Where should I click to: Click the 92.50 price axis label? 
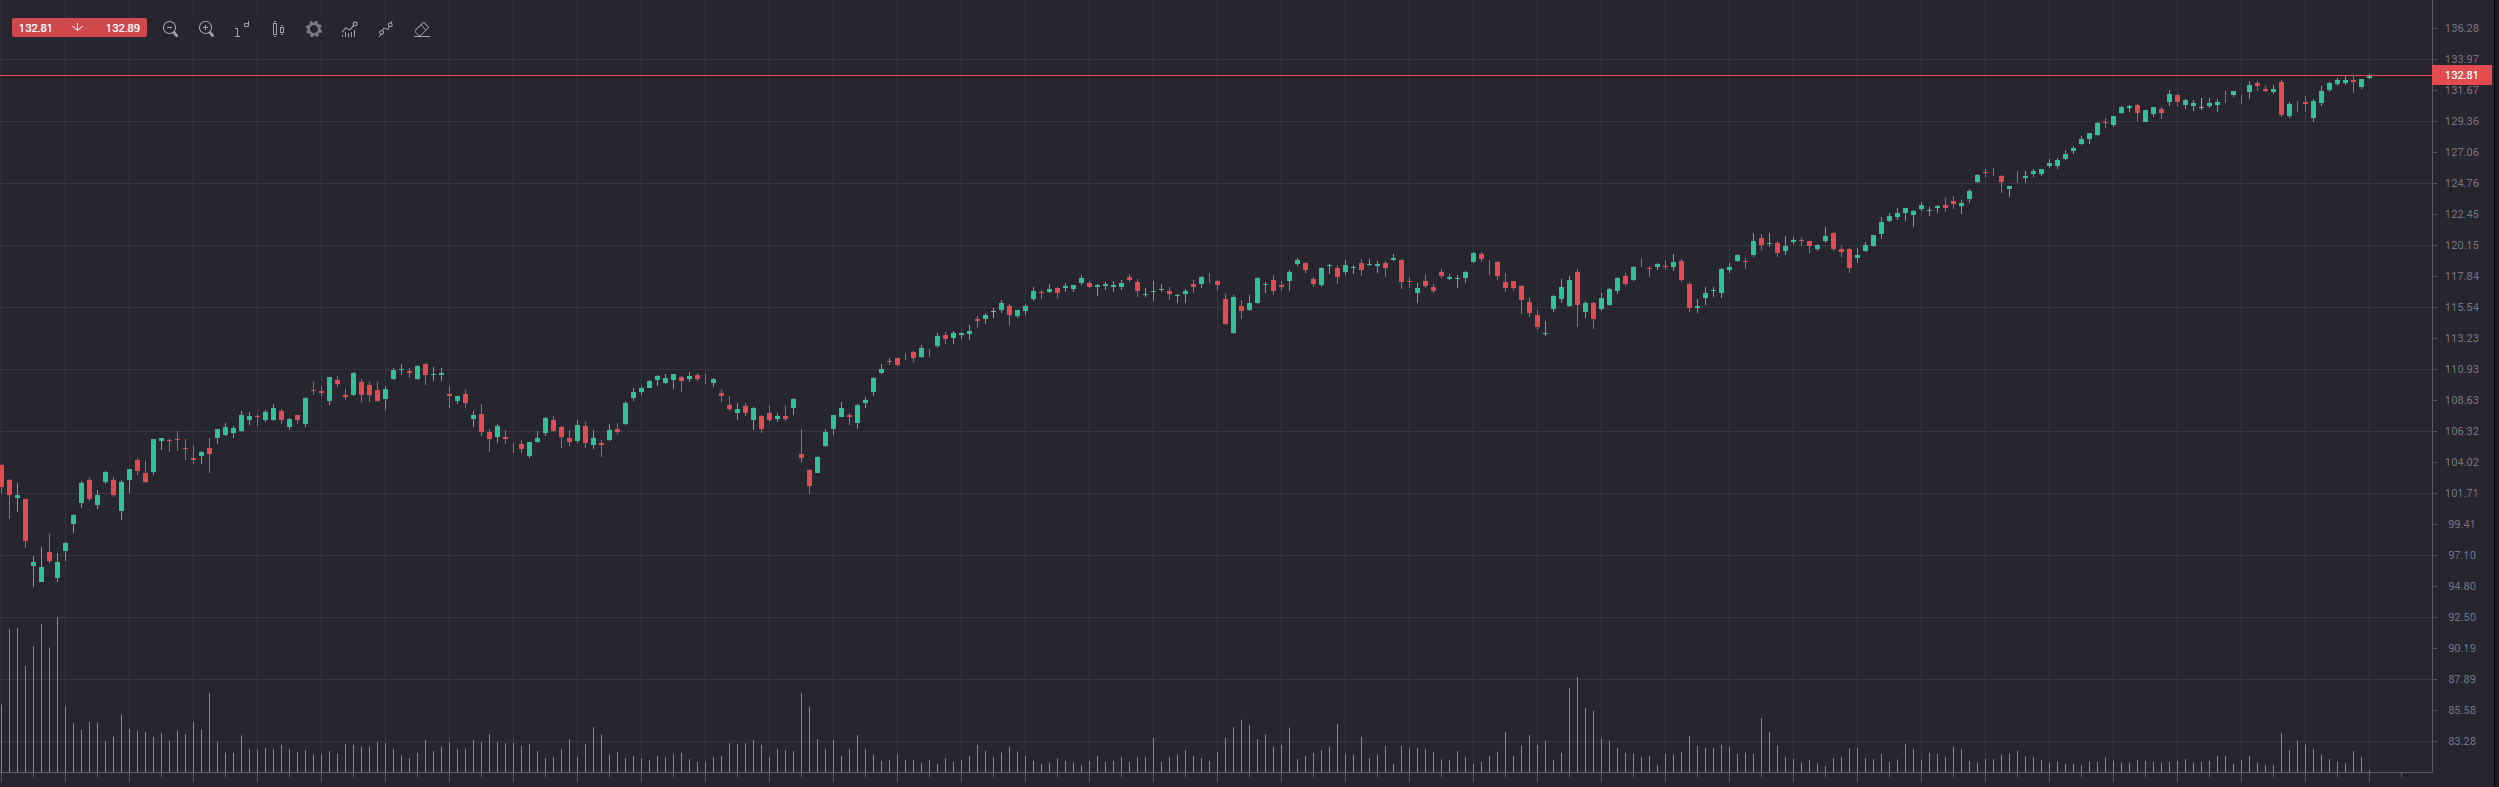[2461, 617]
